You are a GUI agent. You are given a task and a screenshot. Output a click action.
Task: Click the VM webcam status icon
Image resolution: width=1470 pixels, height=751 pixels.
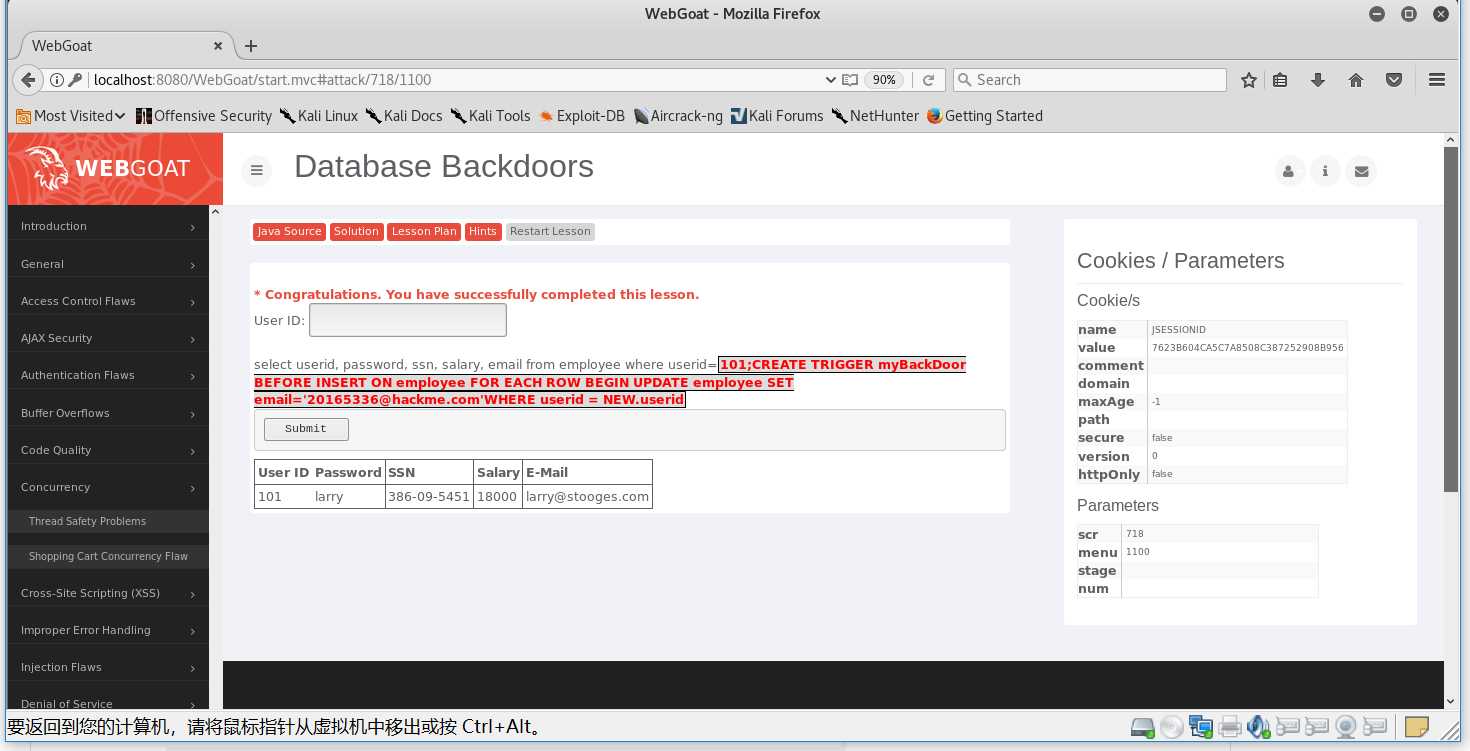pyautogui.click(x=1347, y=727)
